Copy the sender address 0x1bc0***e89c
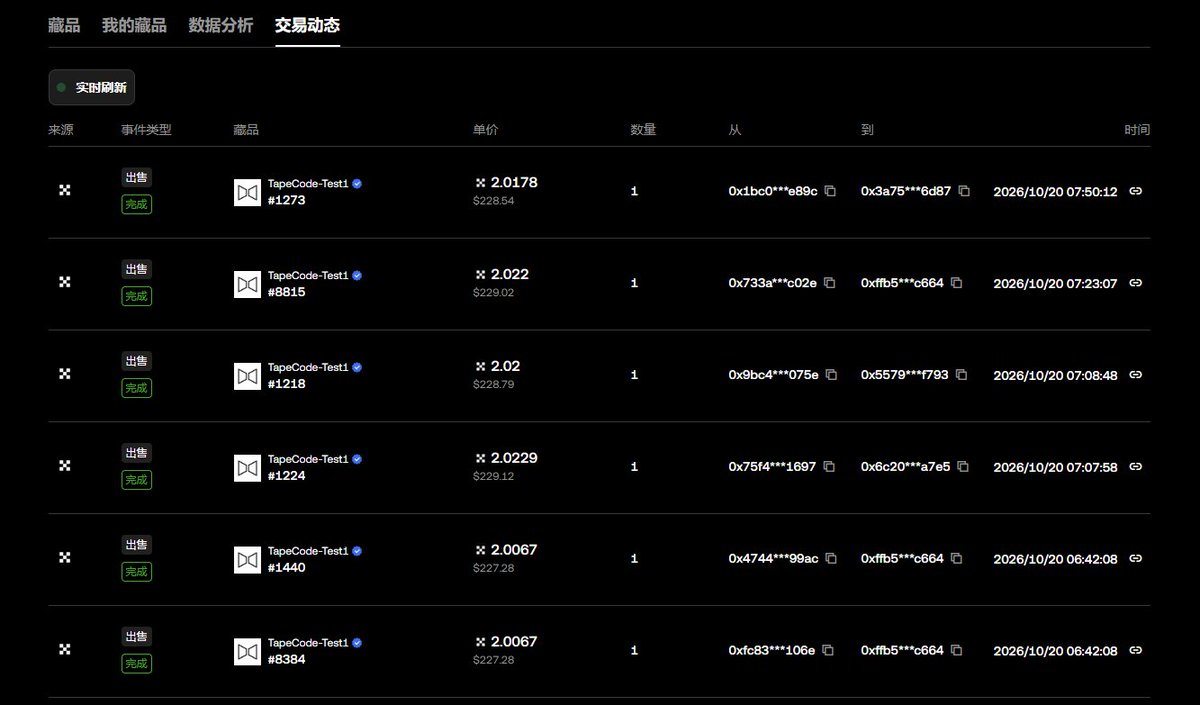The height and width of the screenshot is (705, 1200). (x=830, y=191)
